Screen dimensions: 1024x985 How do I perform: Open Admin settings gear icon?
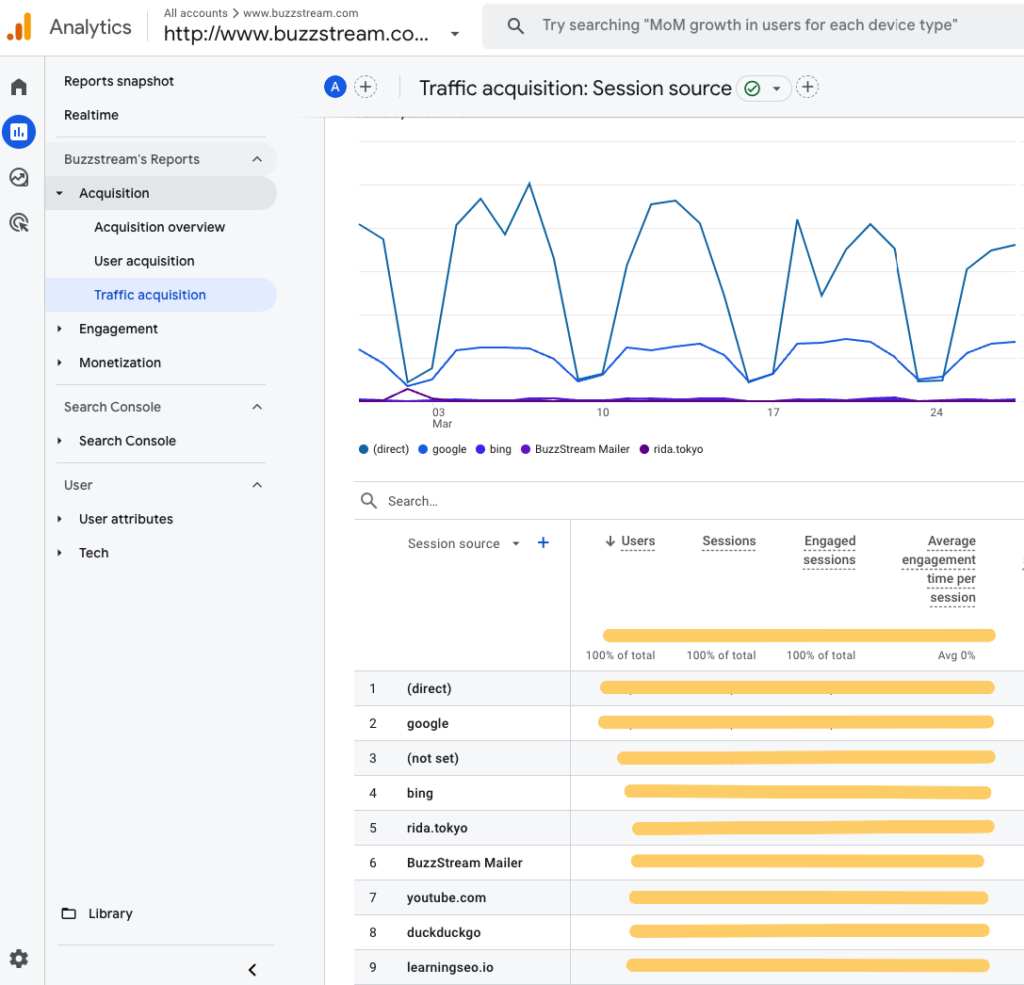pos(19,958)
